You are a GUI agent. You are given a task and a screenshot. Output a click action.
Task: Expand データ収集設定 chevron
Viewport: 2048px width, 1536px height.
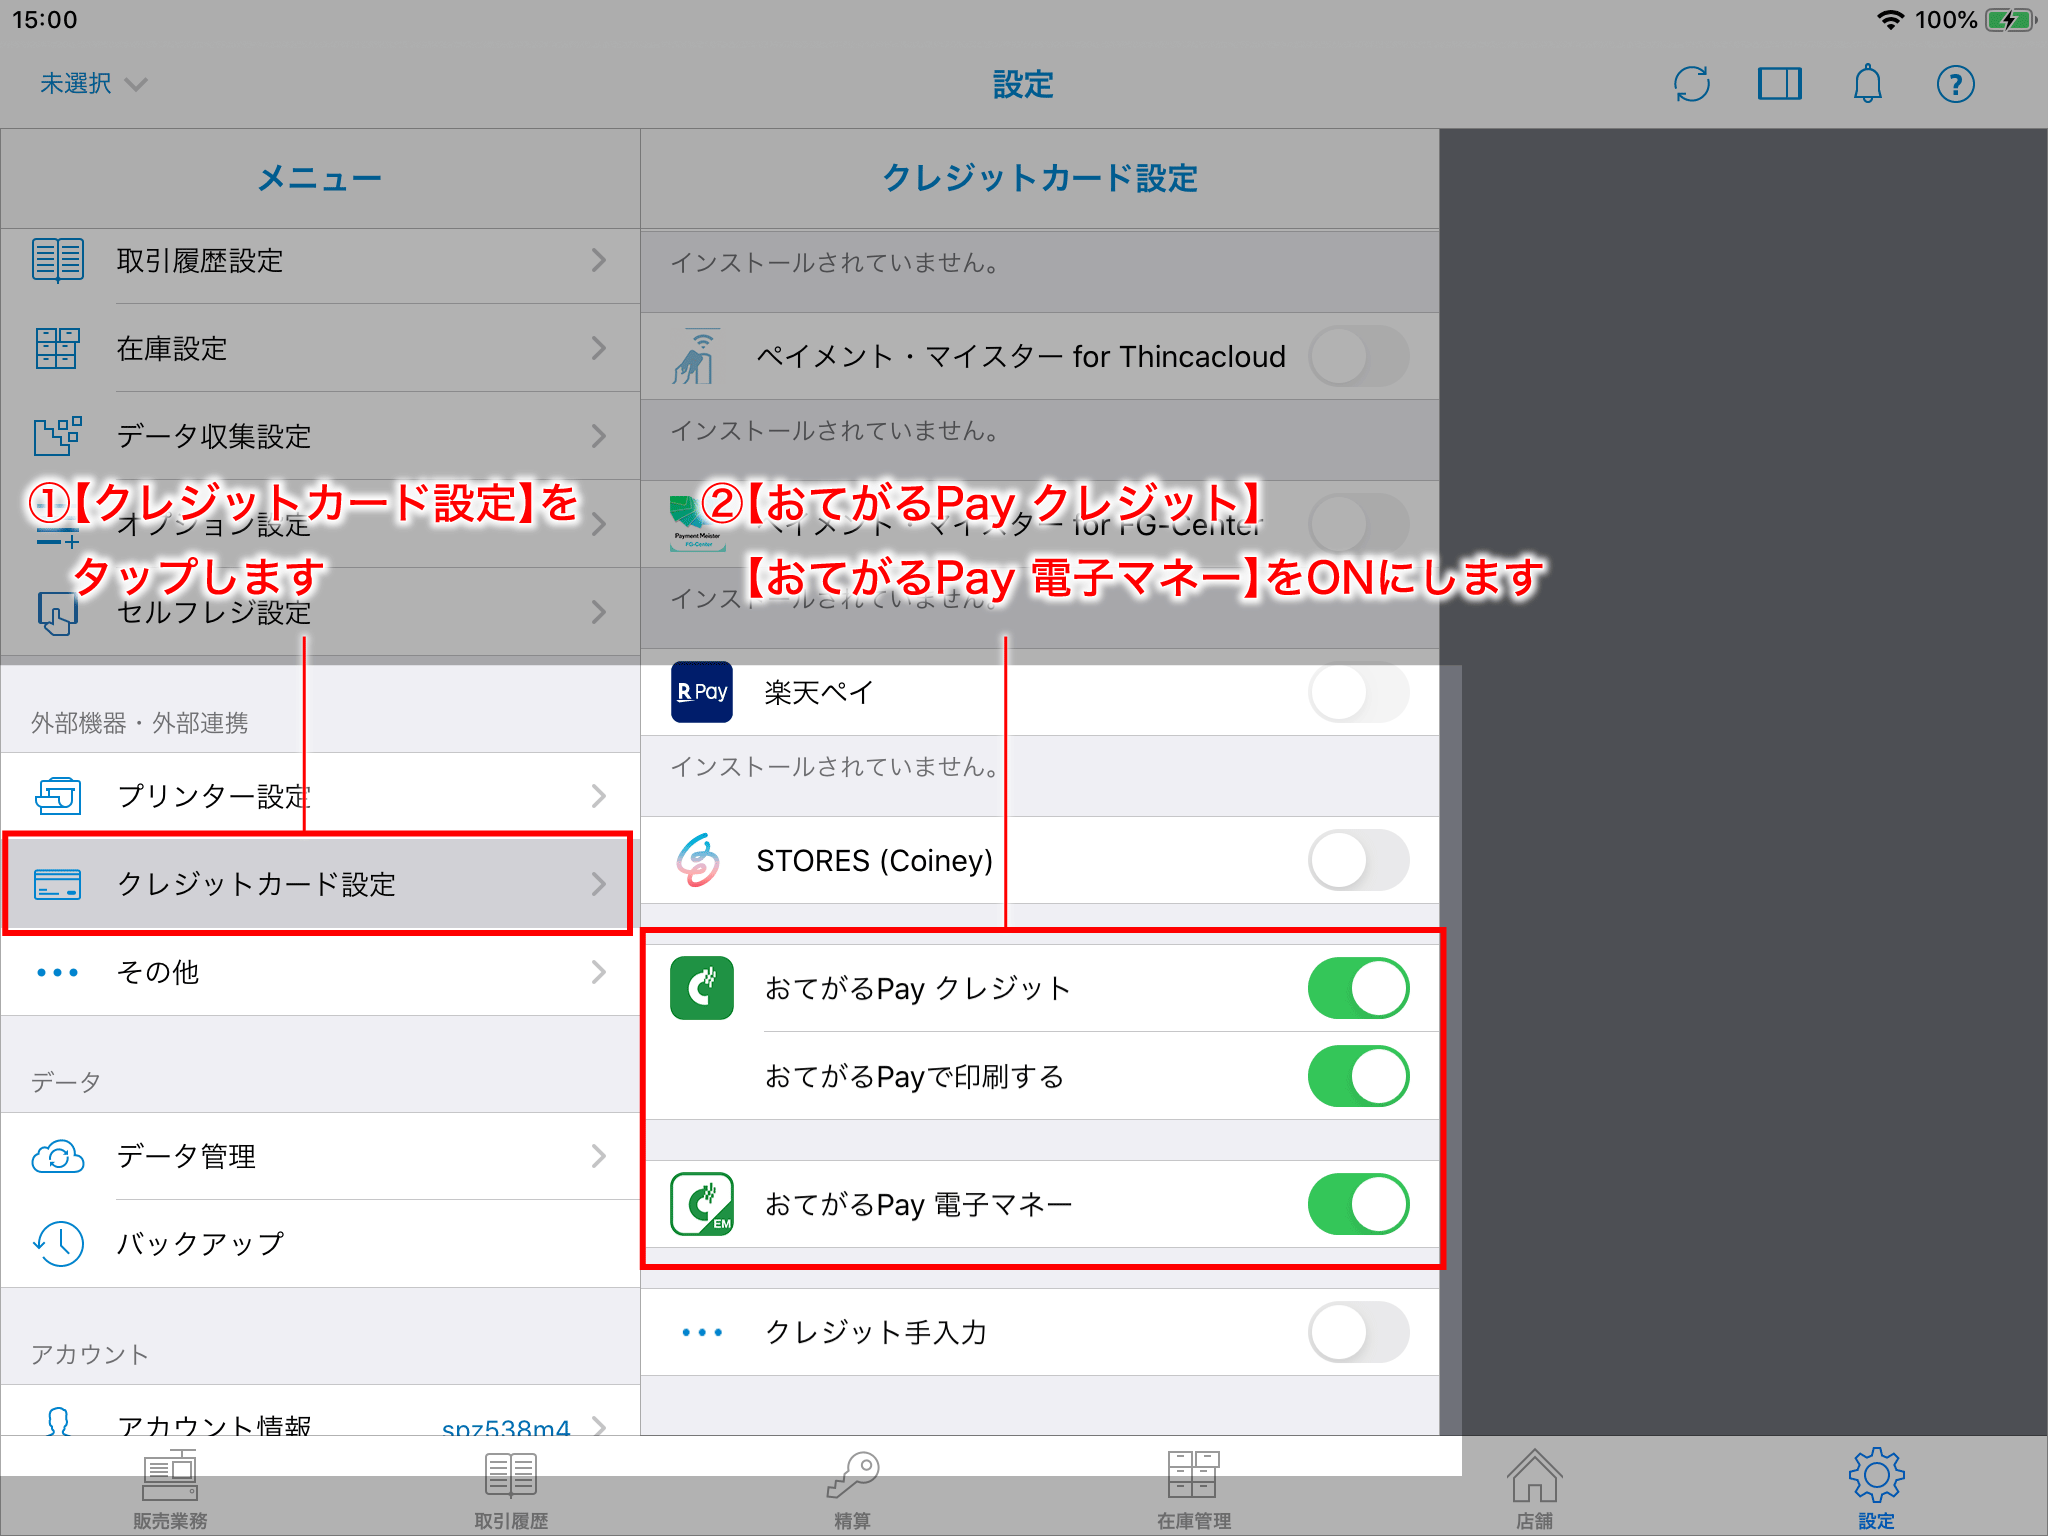598,436
